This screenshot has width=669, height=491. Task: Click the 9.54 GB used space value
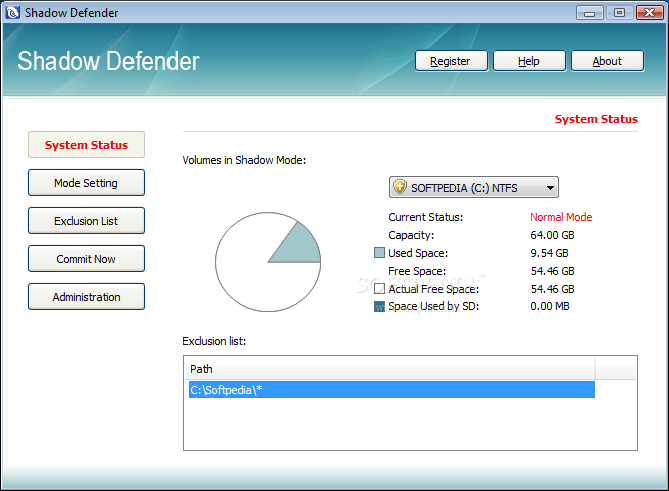pyautogui.click(x=549, y=253)
